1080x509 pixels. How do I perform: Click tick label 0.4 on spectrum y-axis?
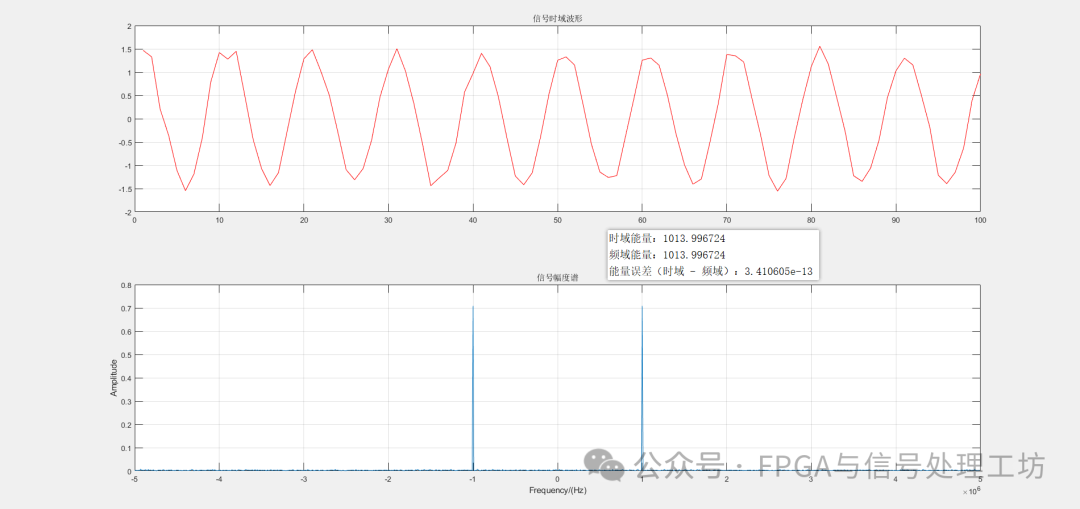[125, 378]
